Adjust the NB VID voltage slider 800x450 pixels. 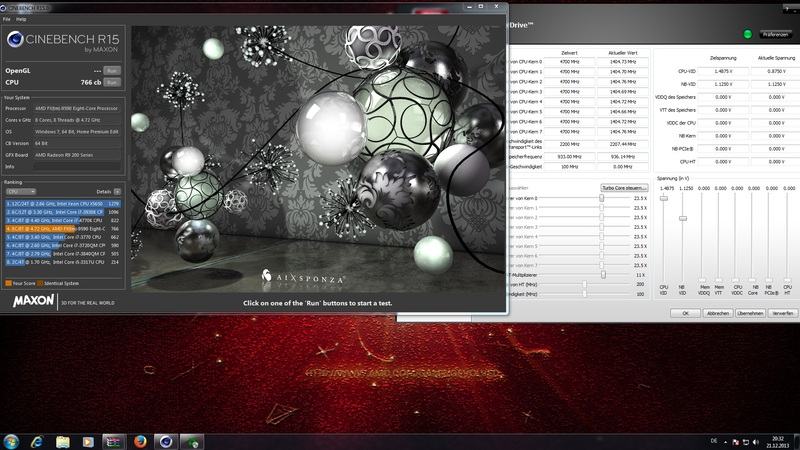click(x=683, y=218)
